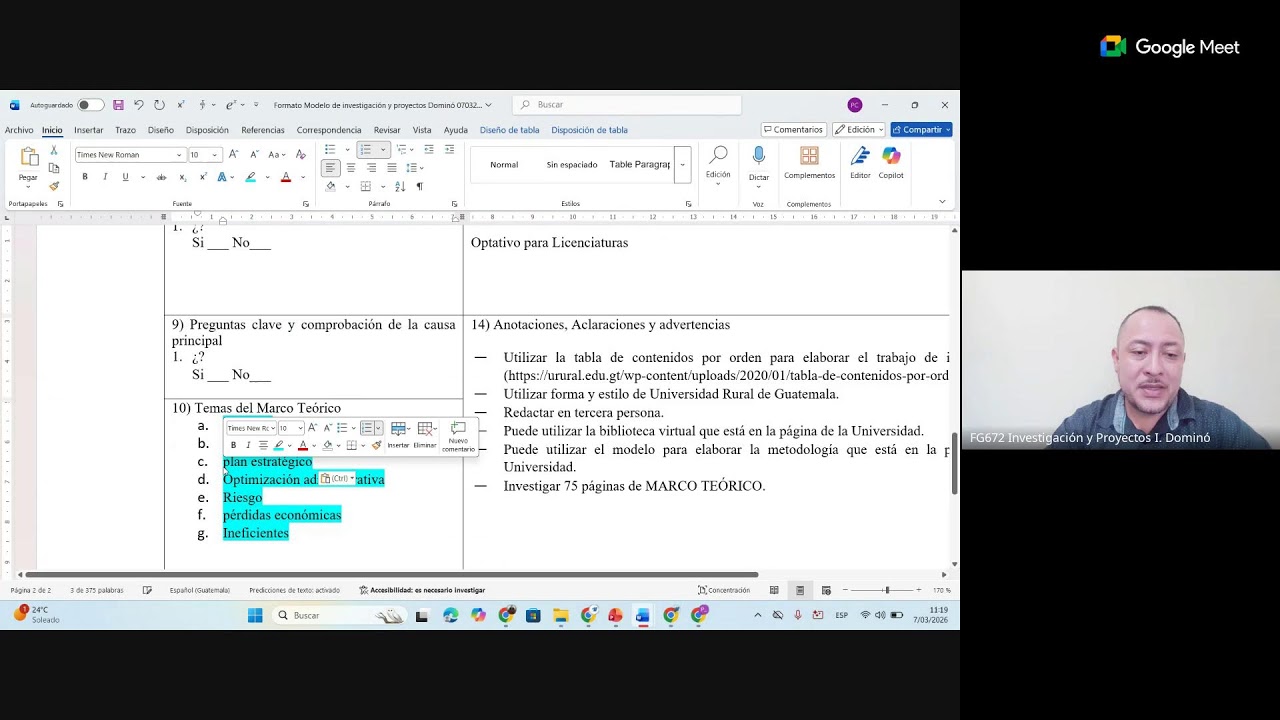Redo the last action
Screen dimensions: 1280x720
(159, 105)
